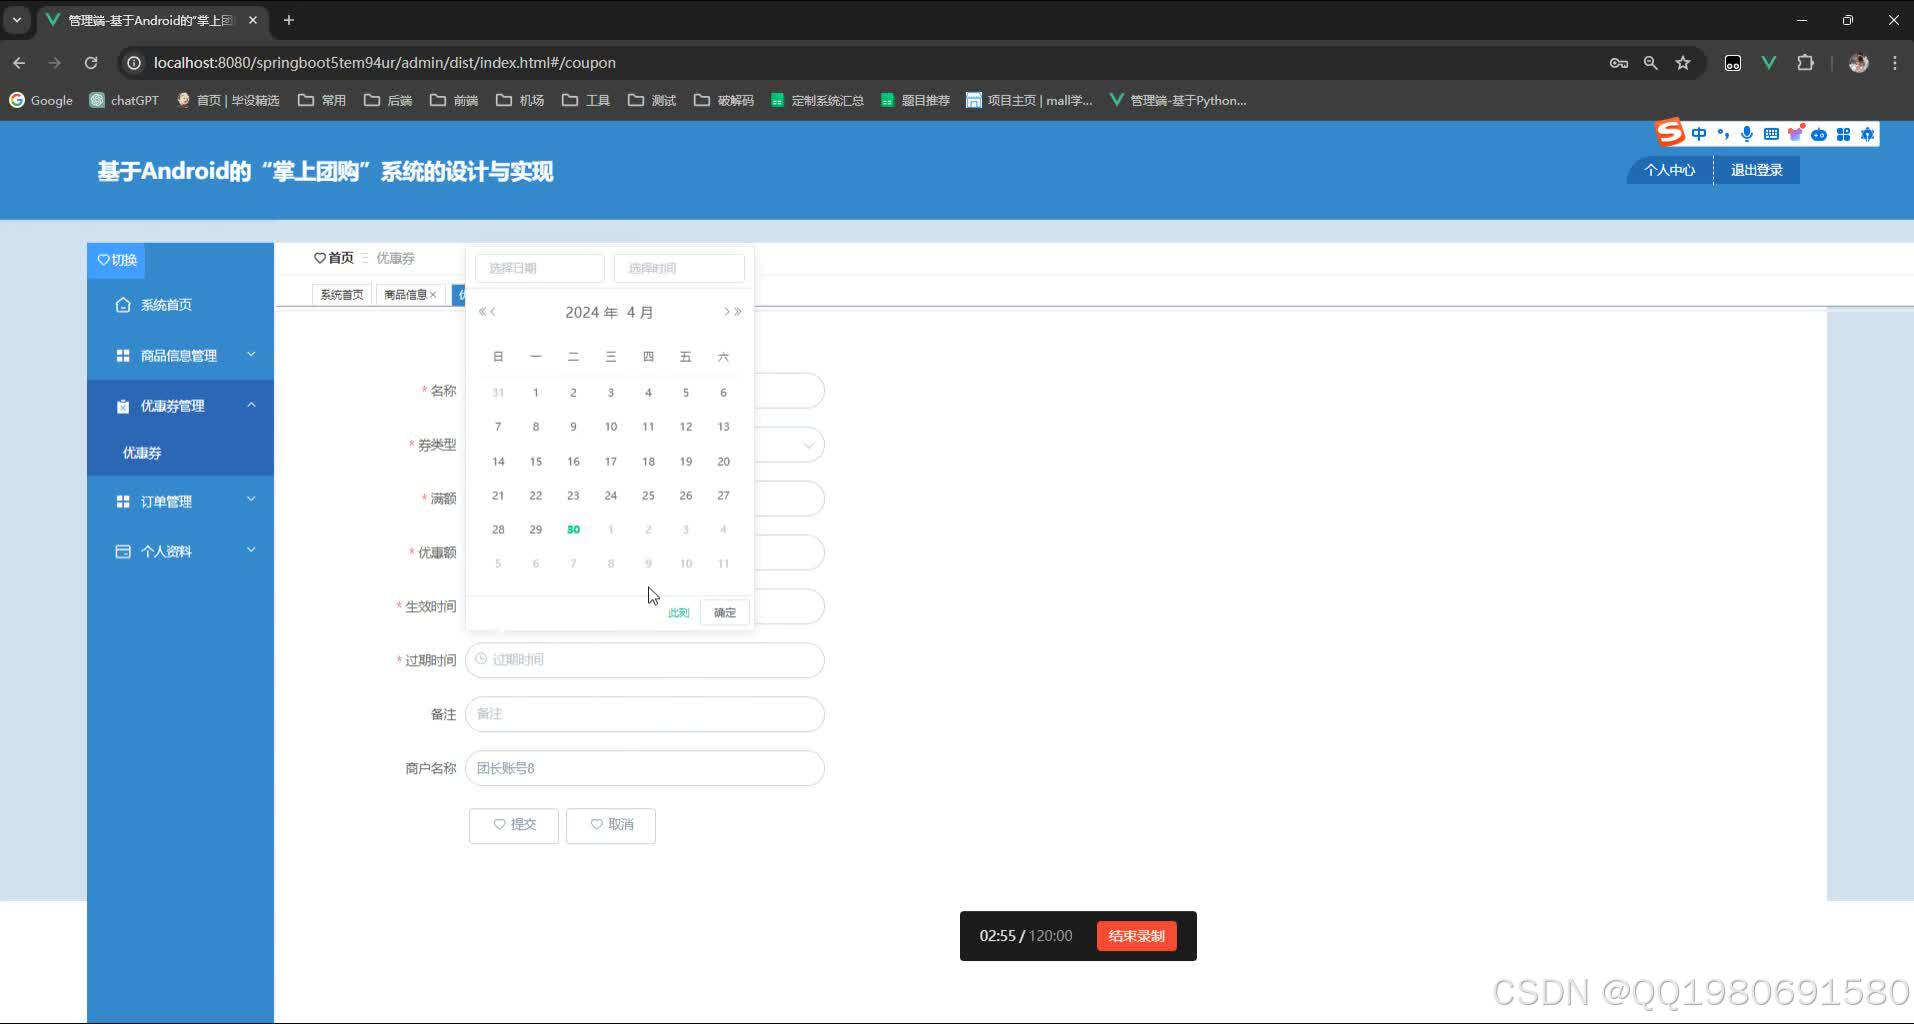This screenshot has height=1024, width=1914.
Task: Click browser back arrow
Action: (19, 63)
